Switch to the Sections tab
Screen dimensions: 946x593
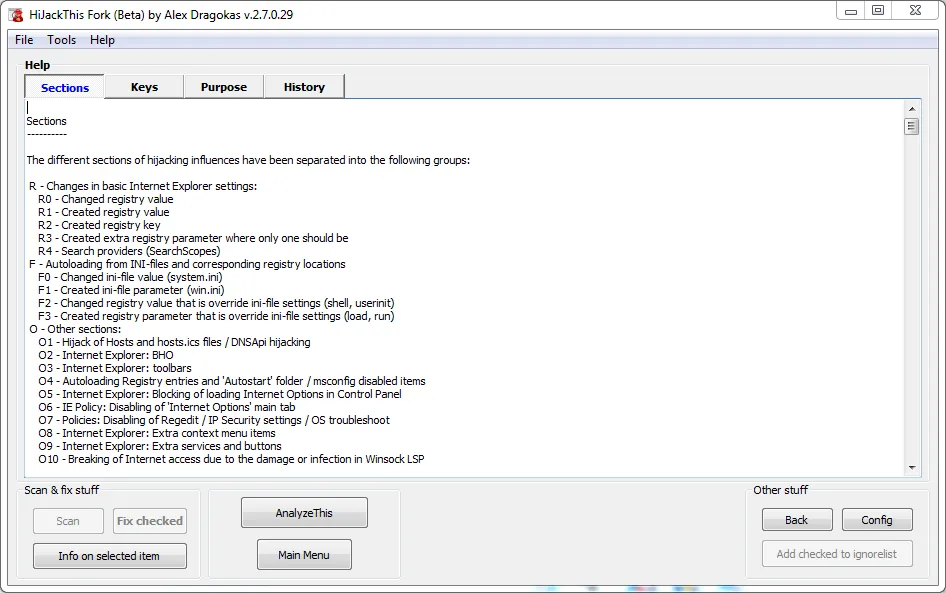click(x=65, y=87)
